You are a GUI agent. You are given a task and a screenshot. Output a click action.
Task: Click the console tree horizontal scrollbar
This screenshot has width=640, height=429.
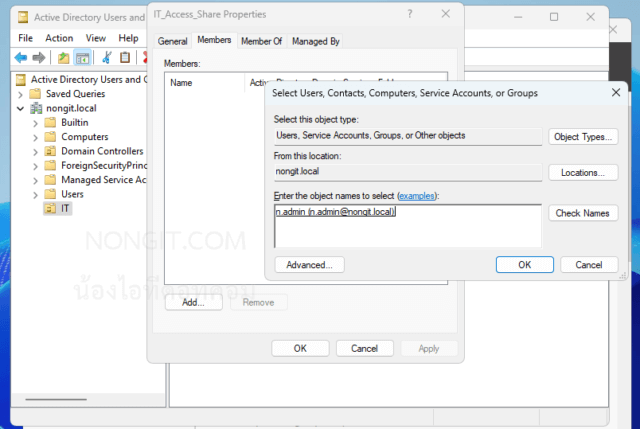coord(56,399)
